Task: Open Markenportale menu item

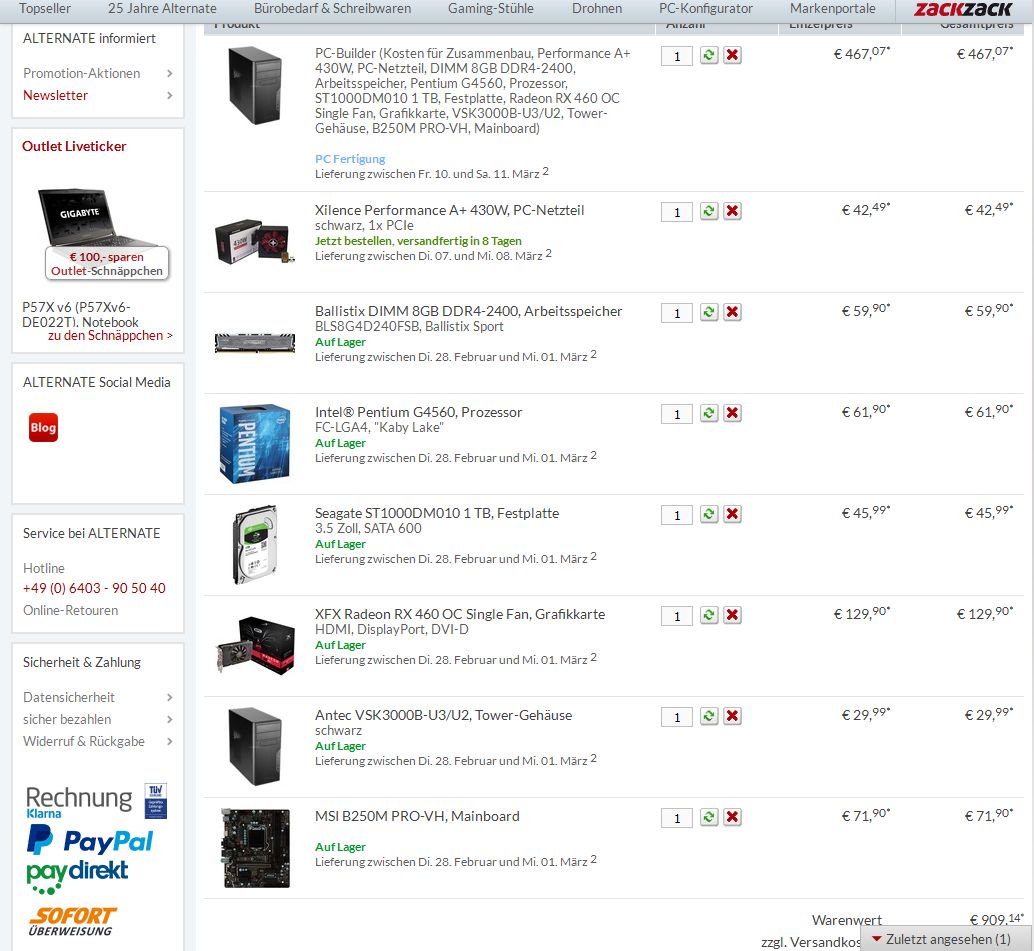Action: [x=833, y=9]
